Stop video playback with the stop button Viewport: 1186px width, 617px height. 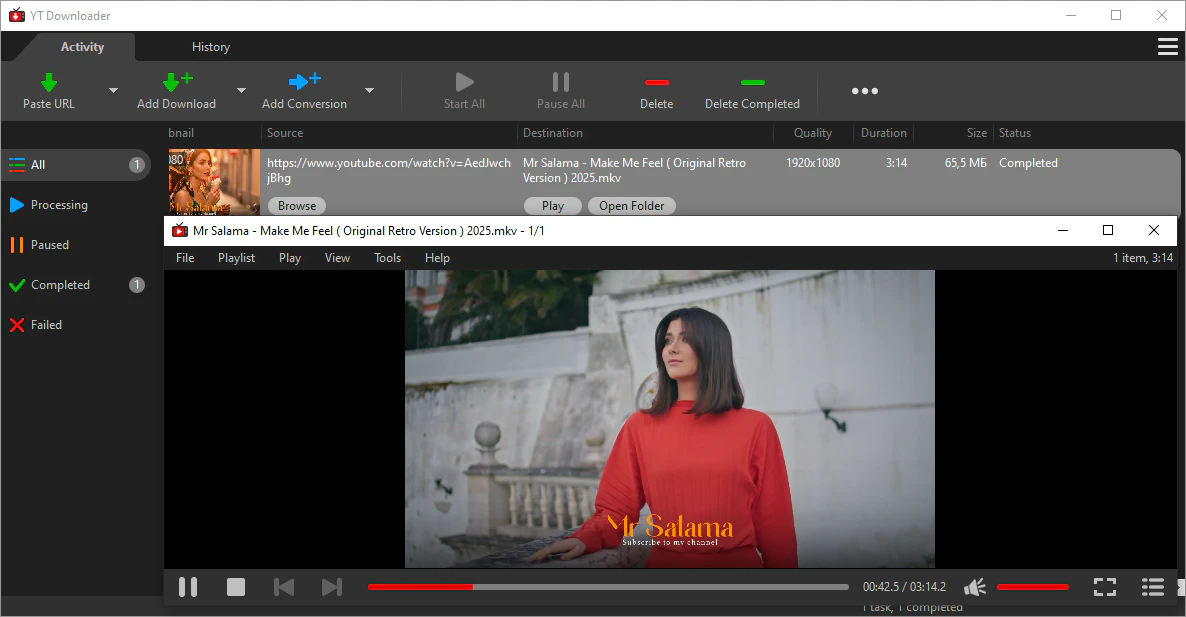(x=236, y=587)
